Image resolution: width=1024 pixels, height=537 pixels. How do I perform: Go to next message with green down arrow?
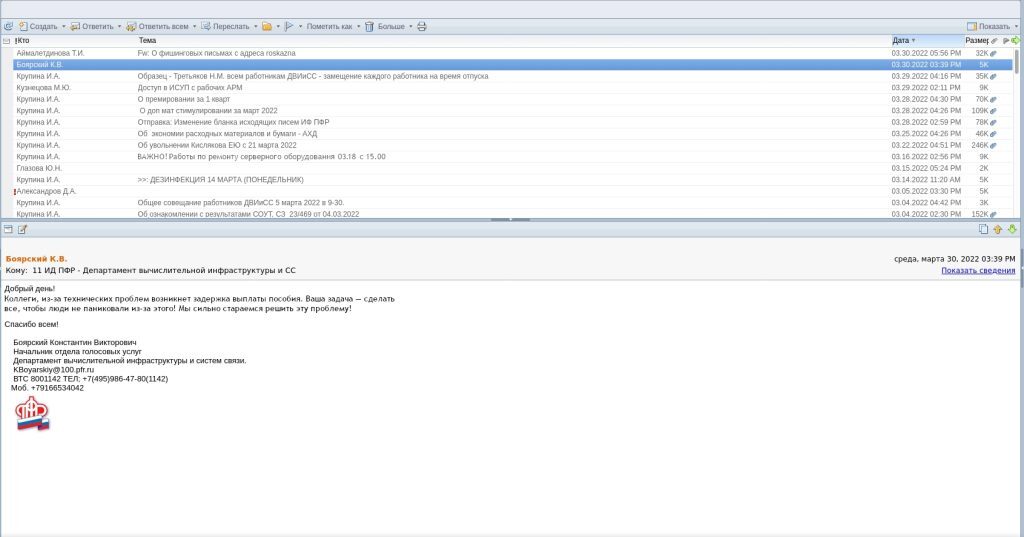coord(1012,229)
